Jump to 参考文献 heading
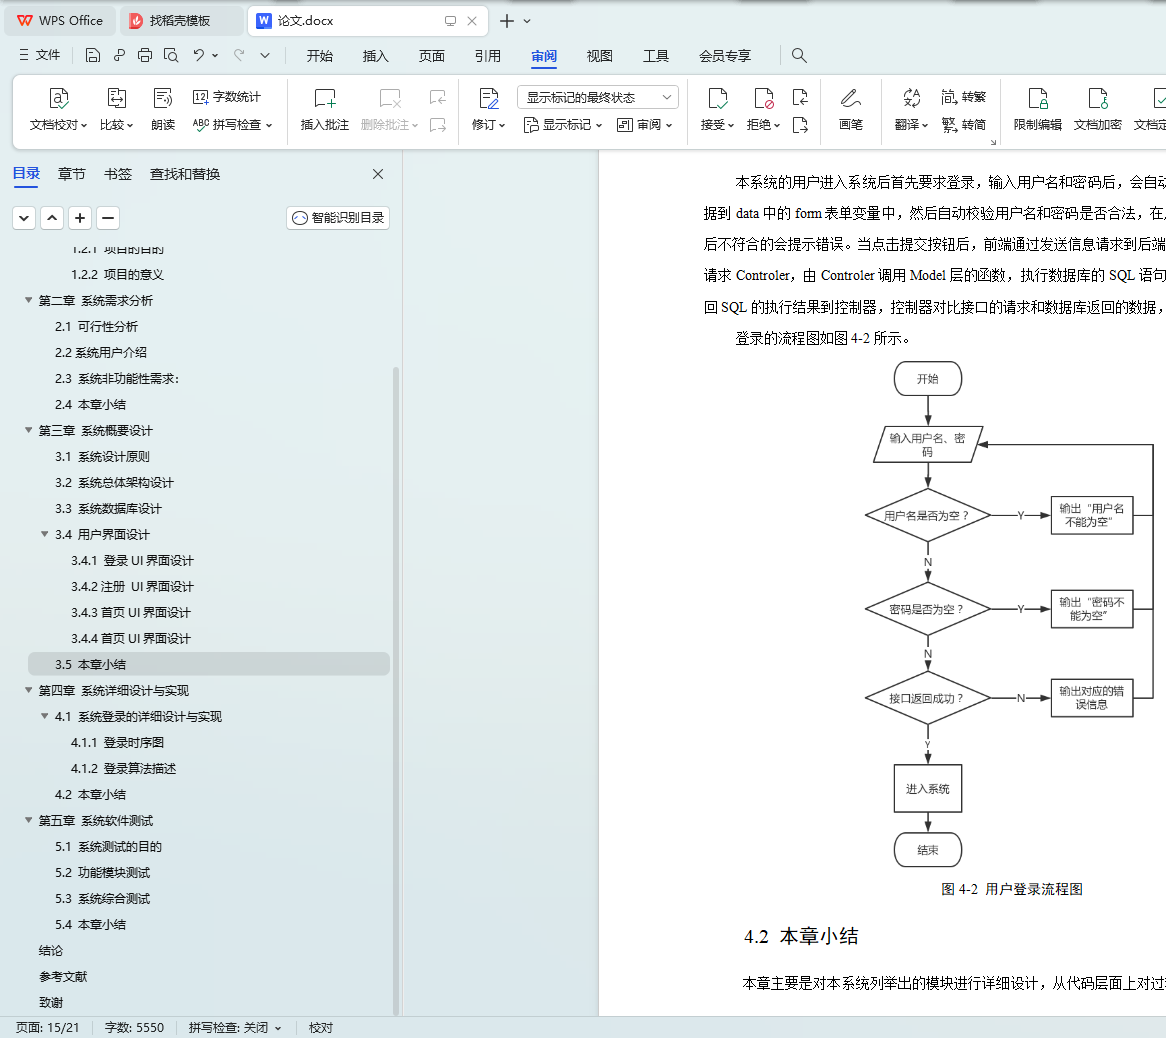1166x1038 pixels. point(62,977)
